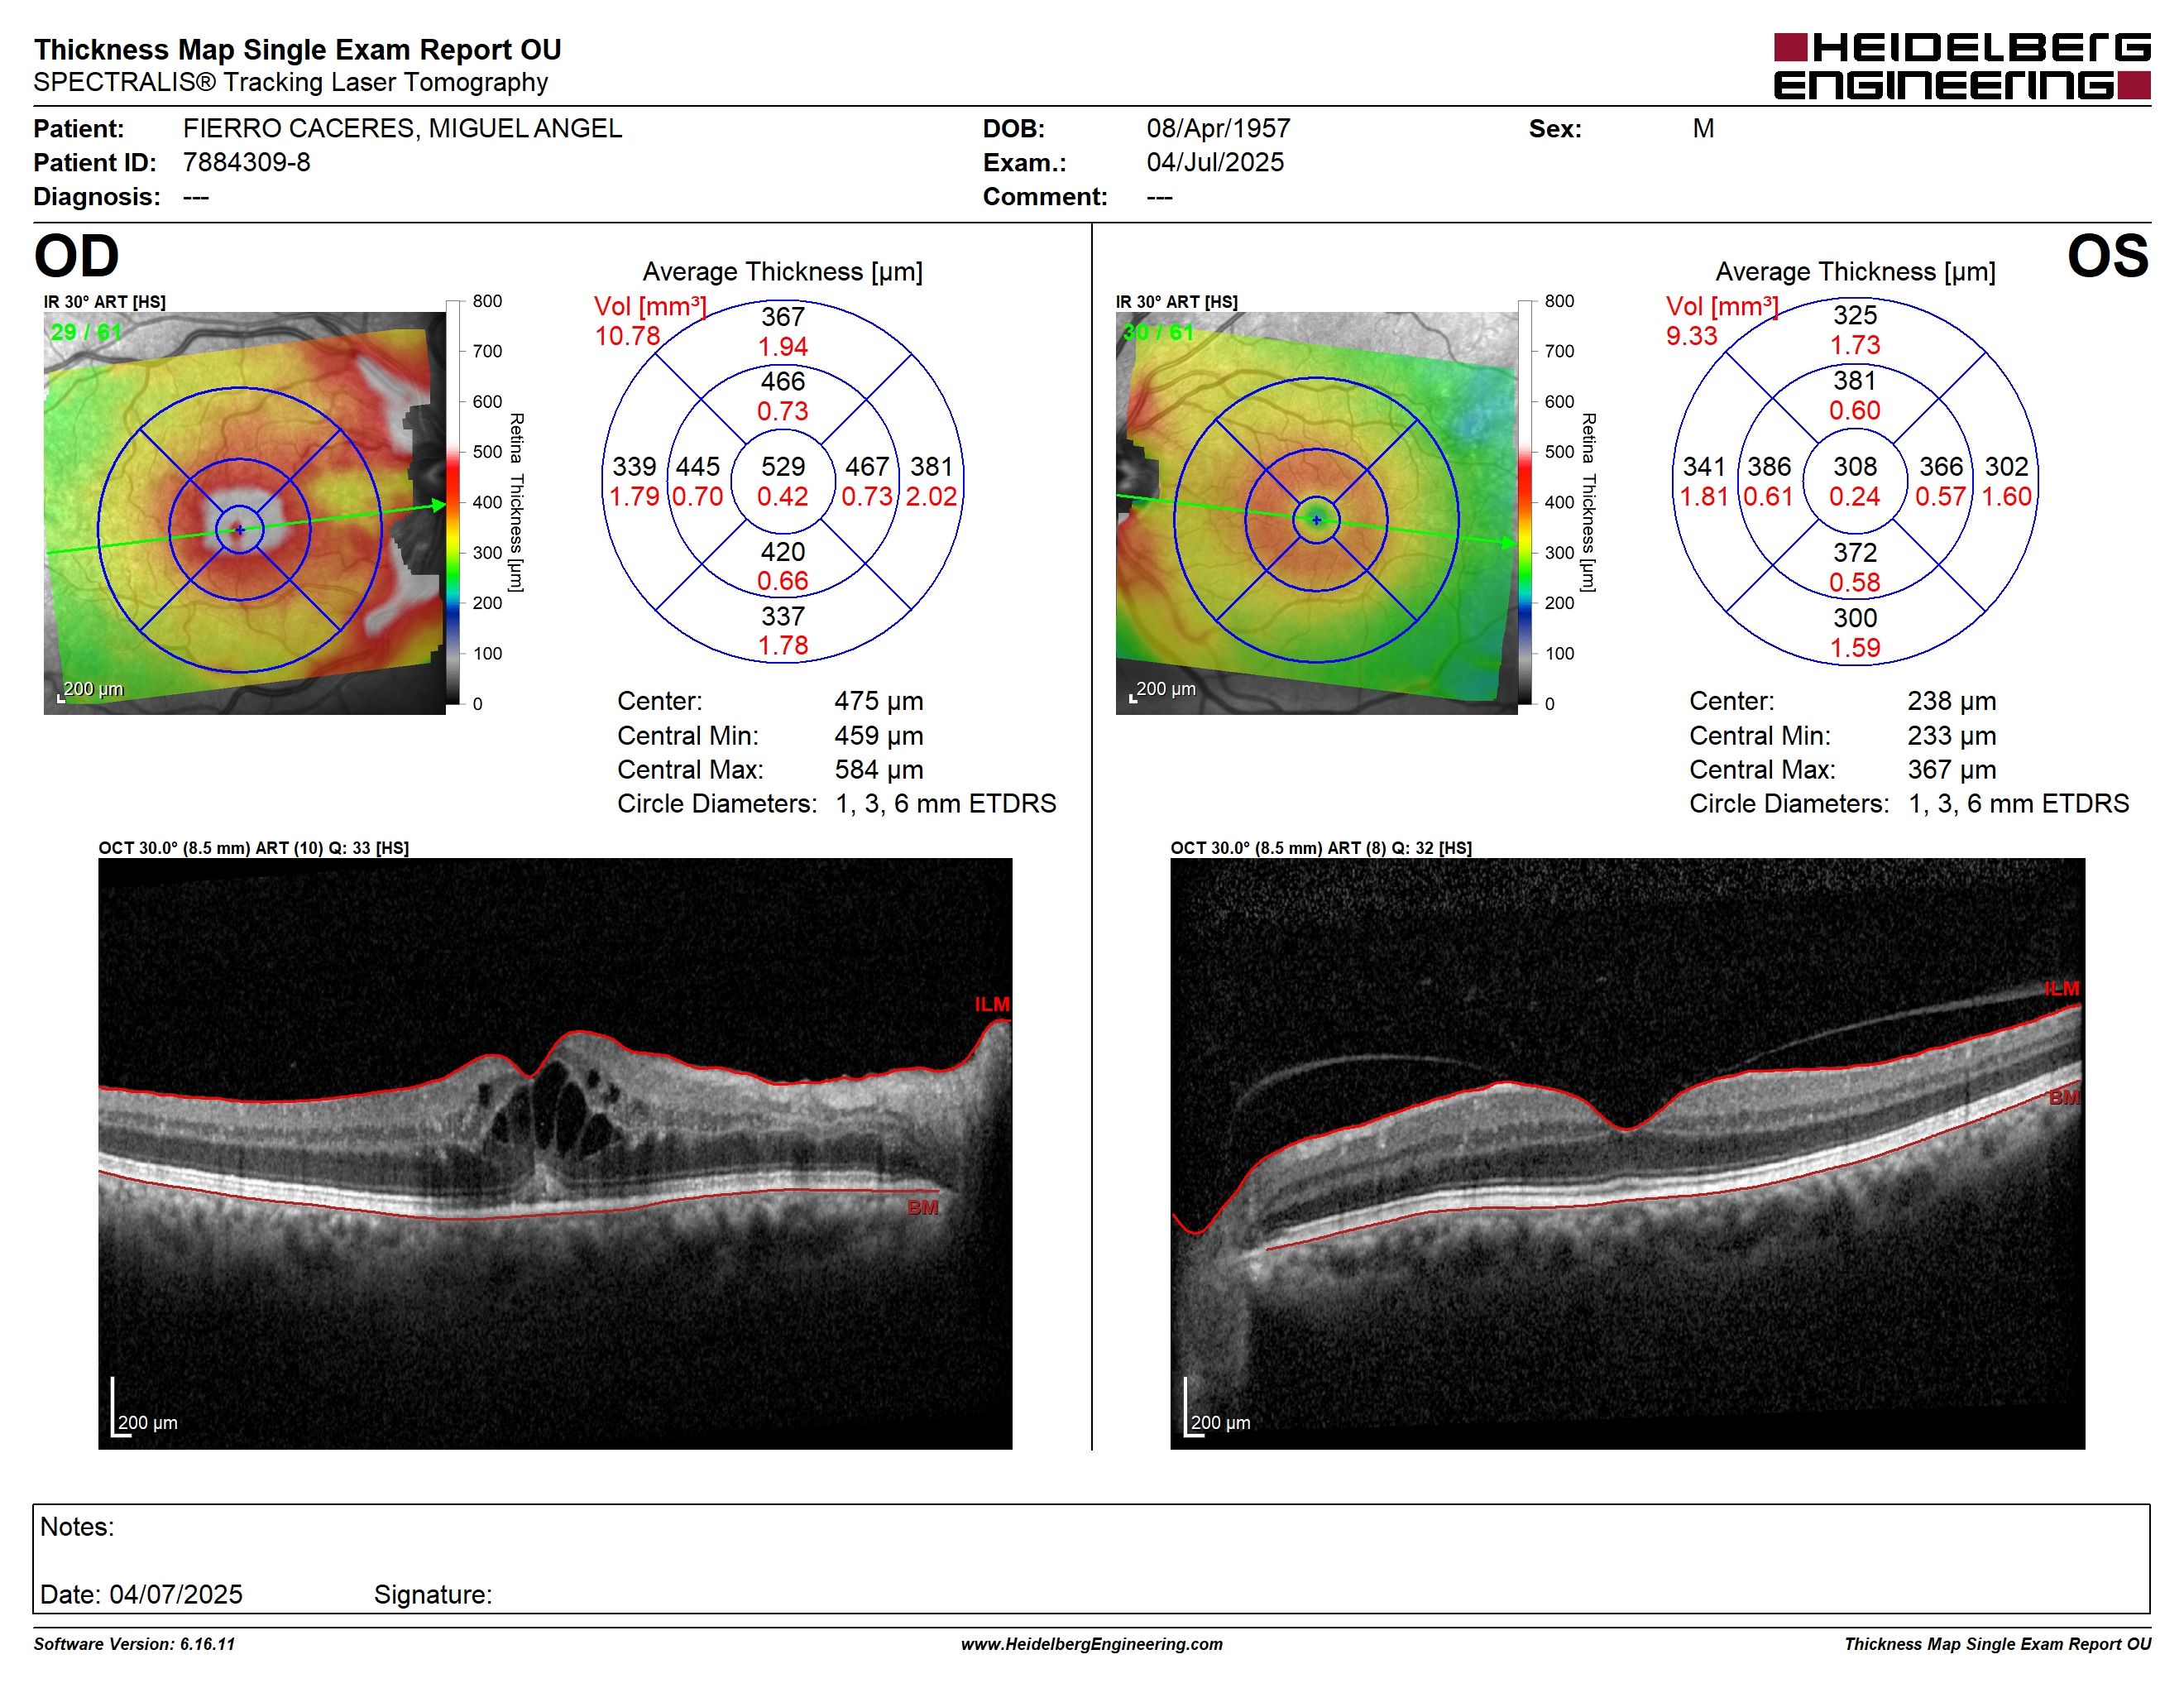The height and width of the screenshot is (1688, 2184).
Task: Click the Notes field box
Action: pyautogui.click(x=1091, y=1559)
